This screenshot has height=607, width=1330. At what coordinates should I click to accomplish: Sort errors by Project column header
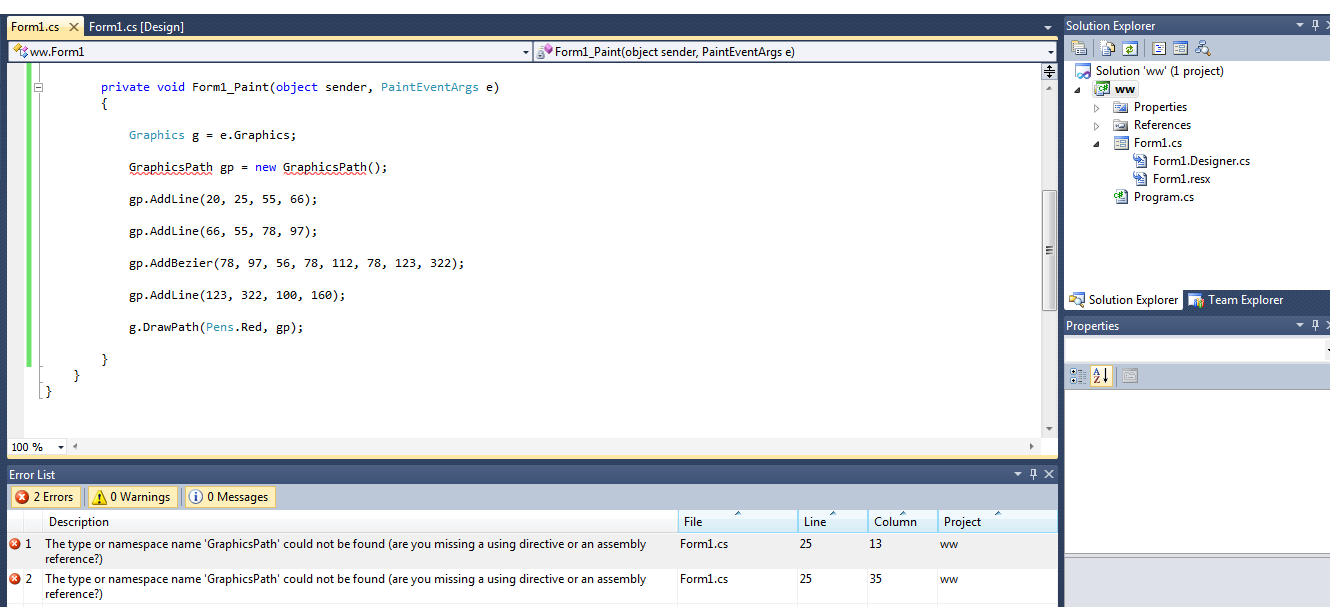[997, 521]
